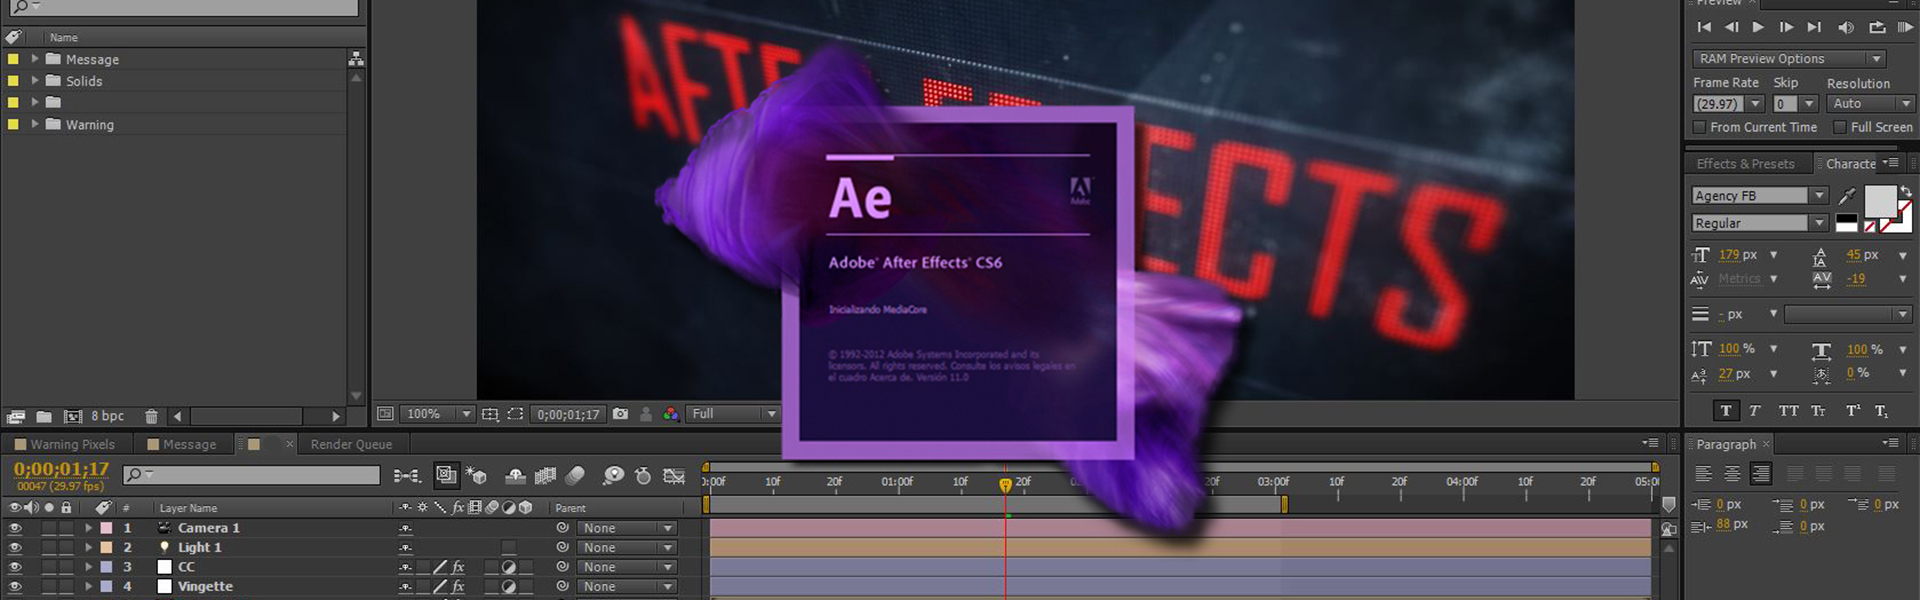Close the Paragraph panel tab
1920x600 pixels.
click(x=1766, y=444)
